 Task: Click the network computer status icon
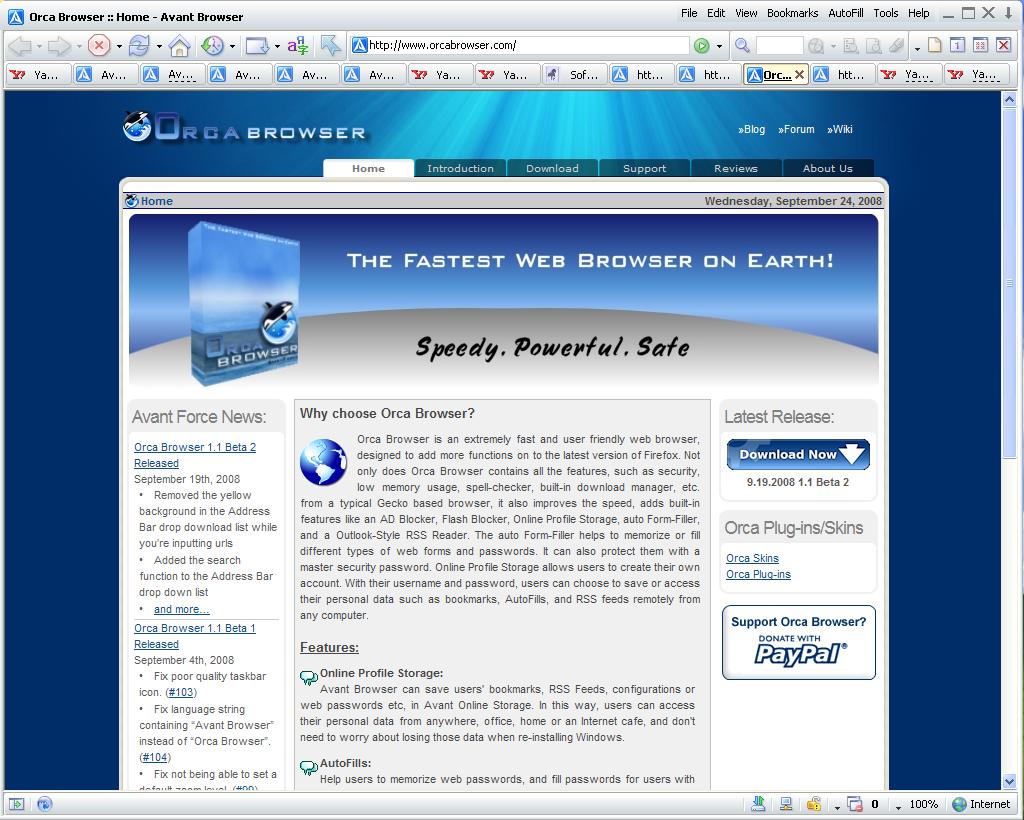point(786,804)
